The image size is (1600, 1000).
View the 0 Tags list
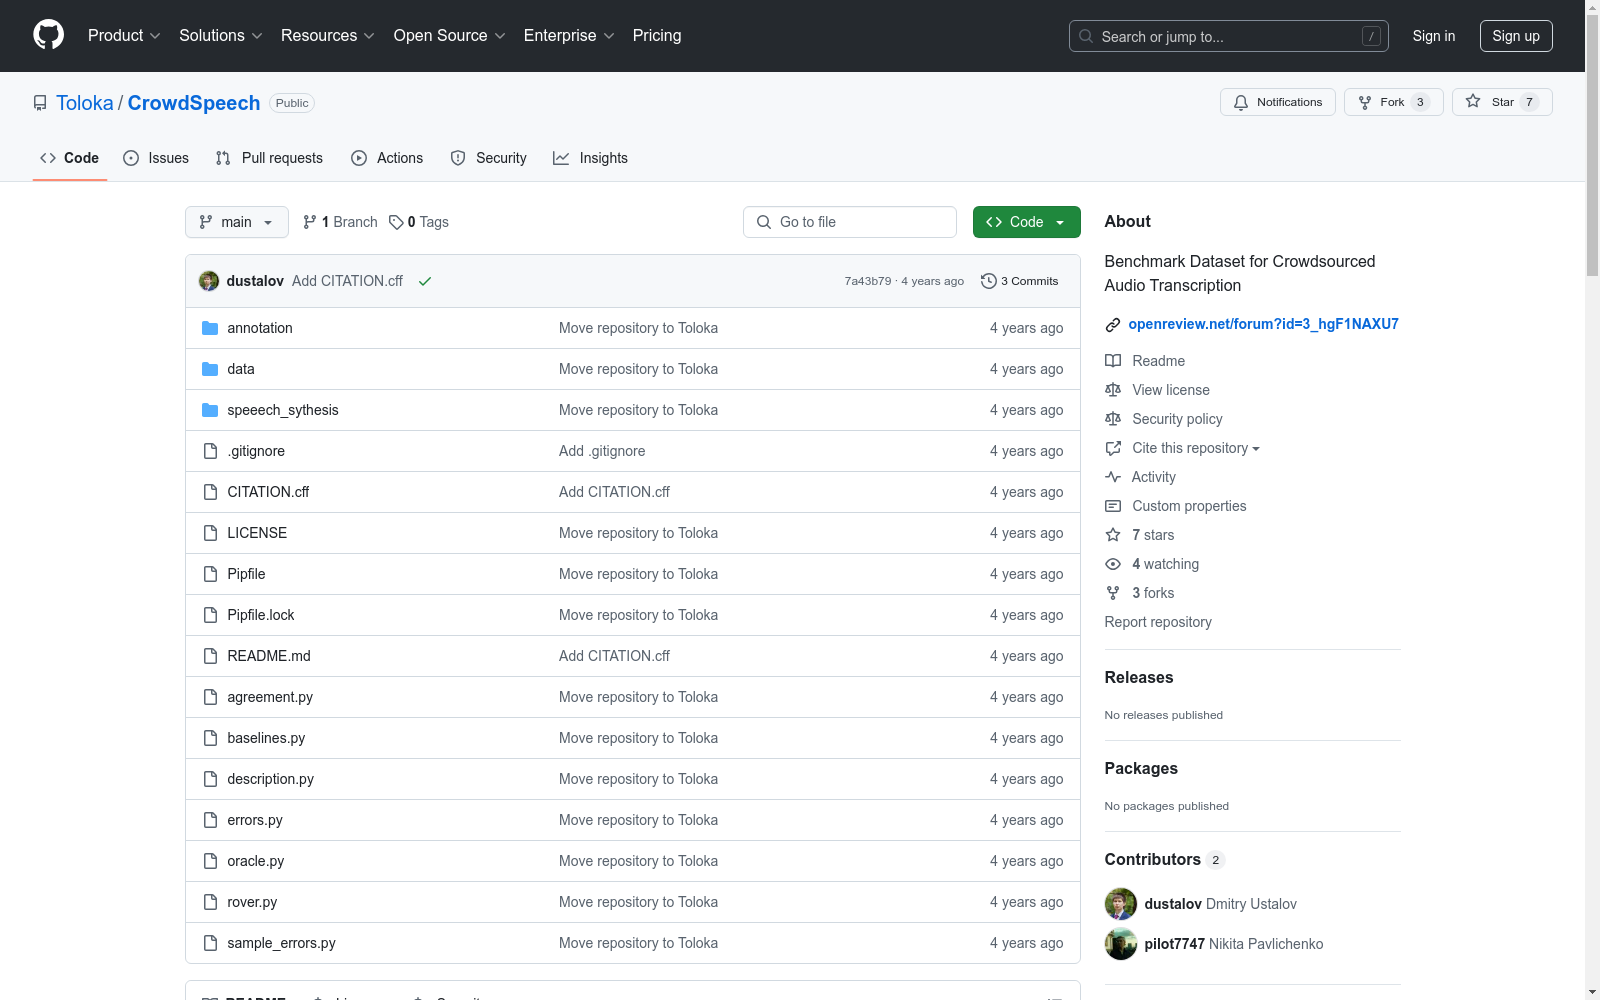click(419, 222)
